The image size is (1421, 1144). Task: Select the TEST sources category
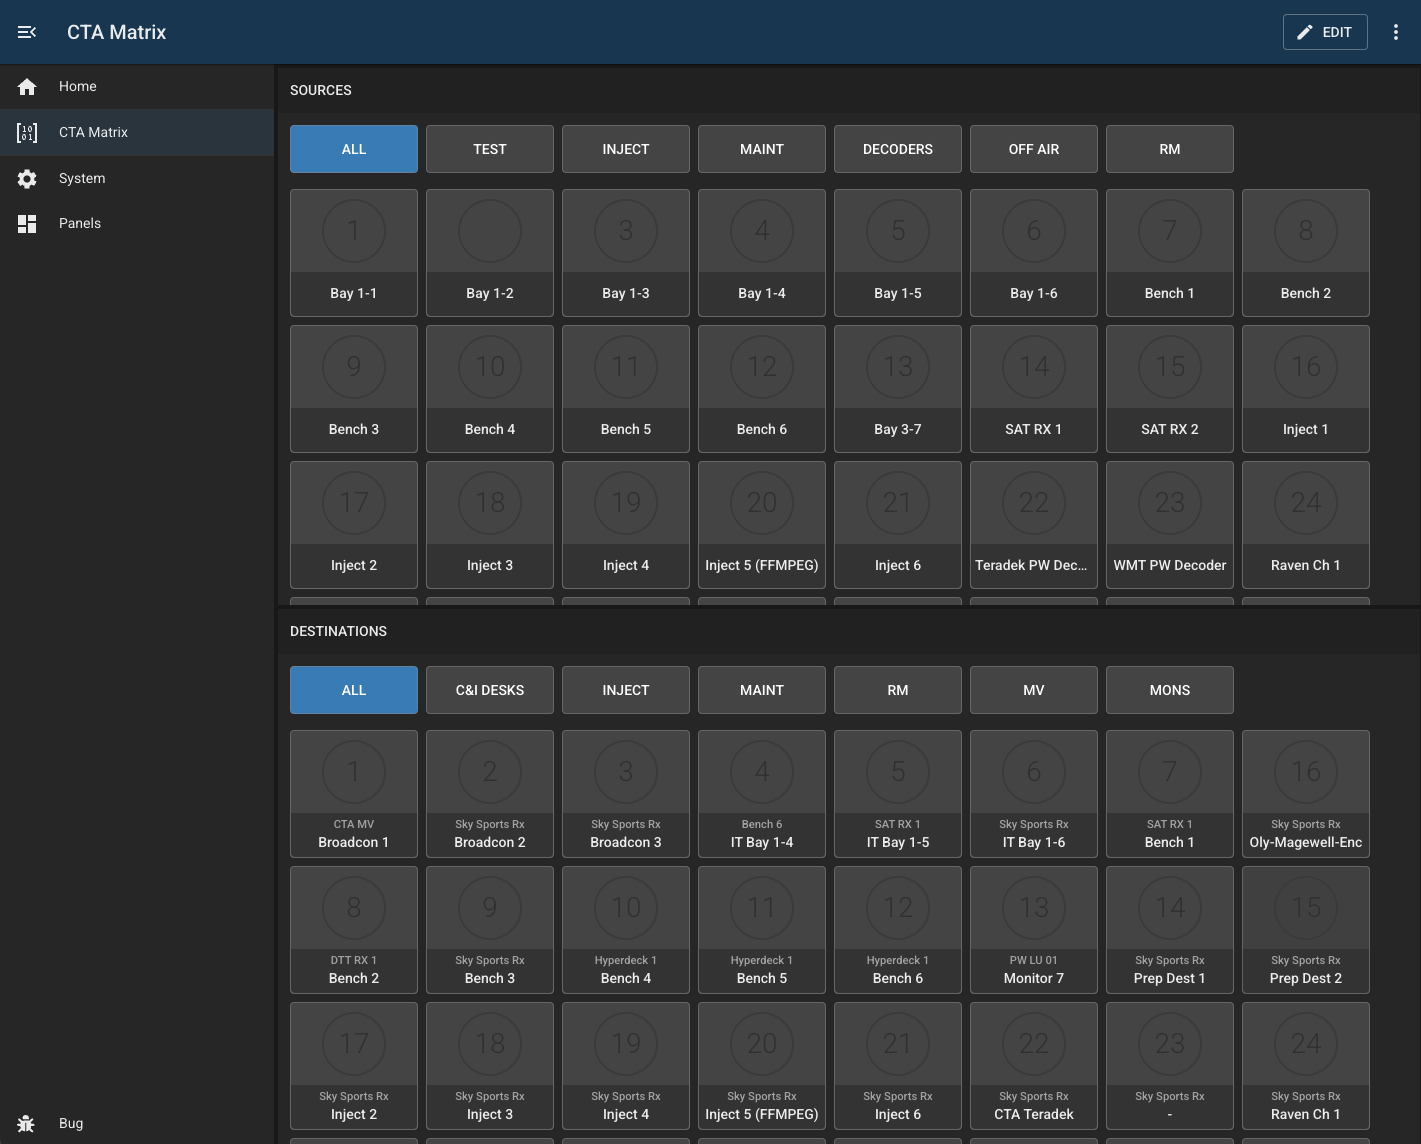coord(489,149)
